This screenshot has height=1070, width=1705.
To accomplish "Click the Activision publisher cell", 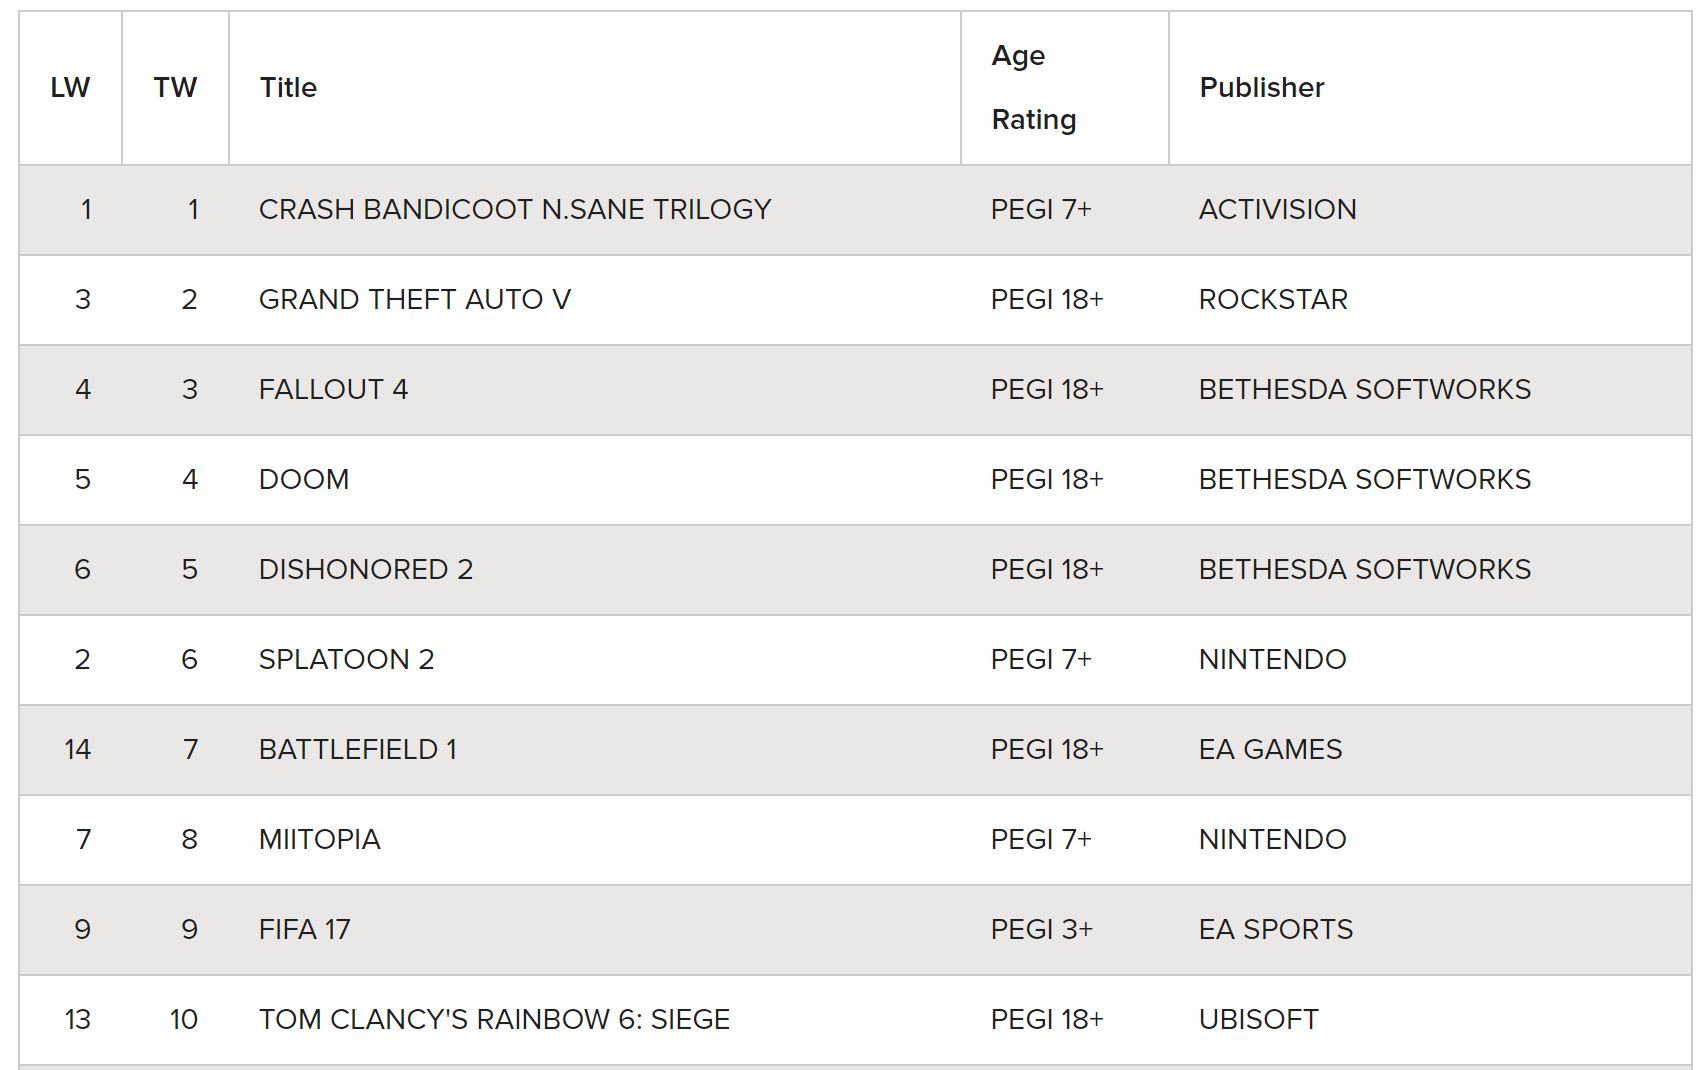I will [x=1430, y=210].
